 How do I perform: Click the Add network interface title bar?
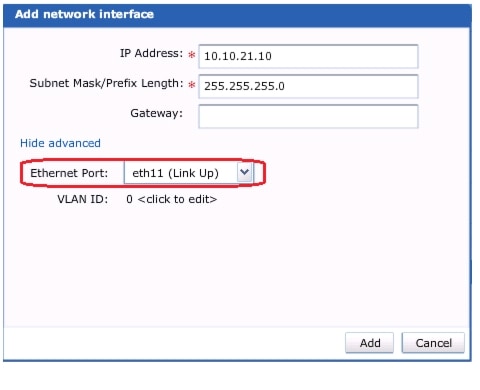click(237, 15)
